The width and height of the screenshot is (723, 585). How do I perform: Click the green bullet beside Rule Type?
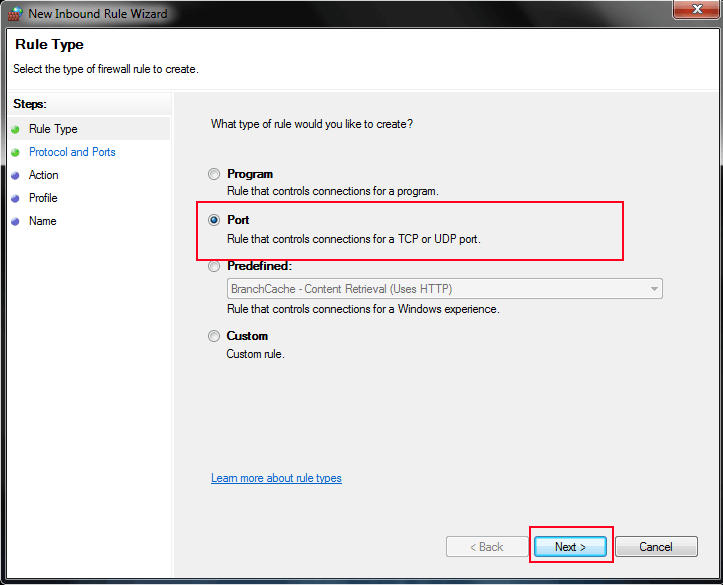pos(15,129)
